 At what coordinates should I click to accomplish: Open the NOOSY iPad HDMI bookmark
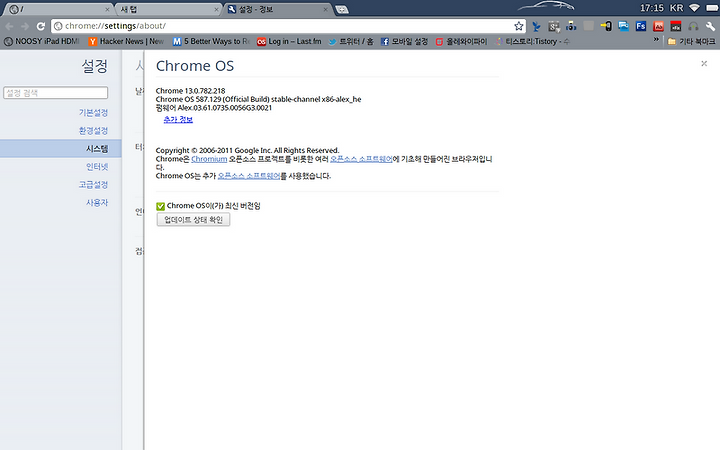pyautogui.click(x=42, y=41)
